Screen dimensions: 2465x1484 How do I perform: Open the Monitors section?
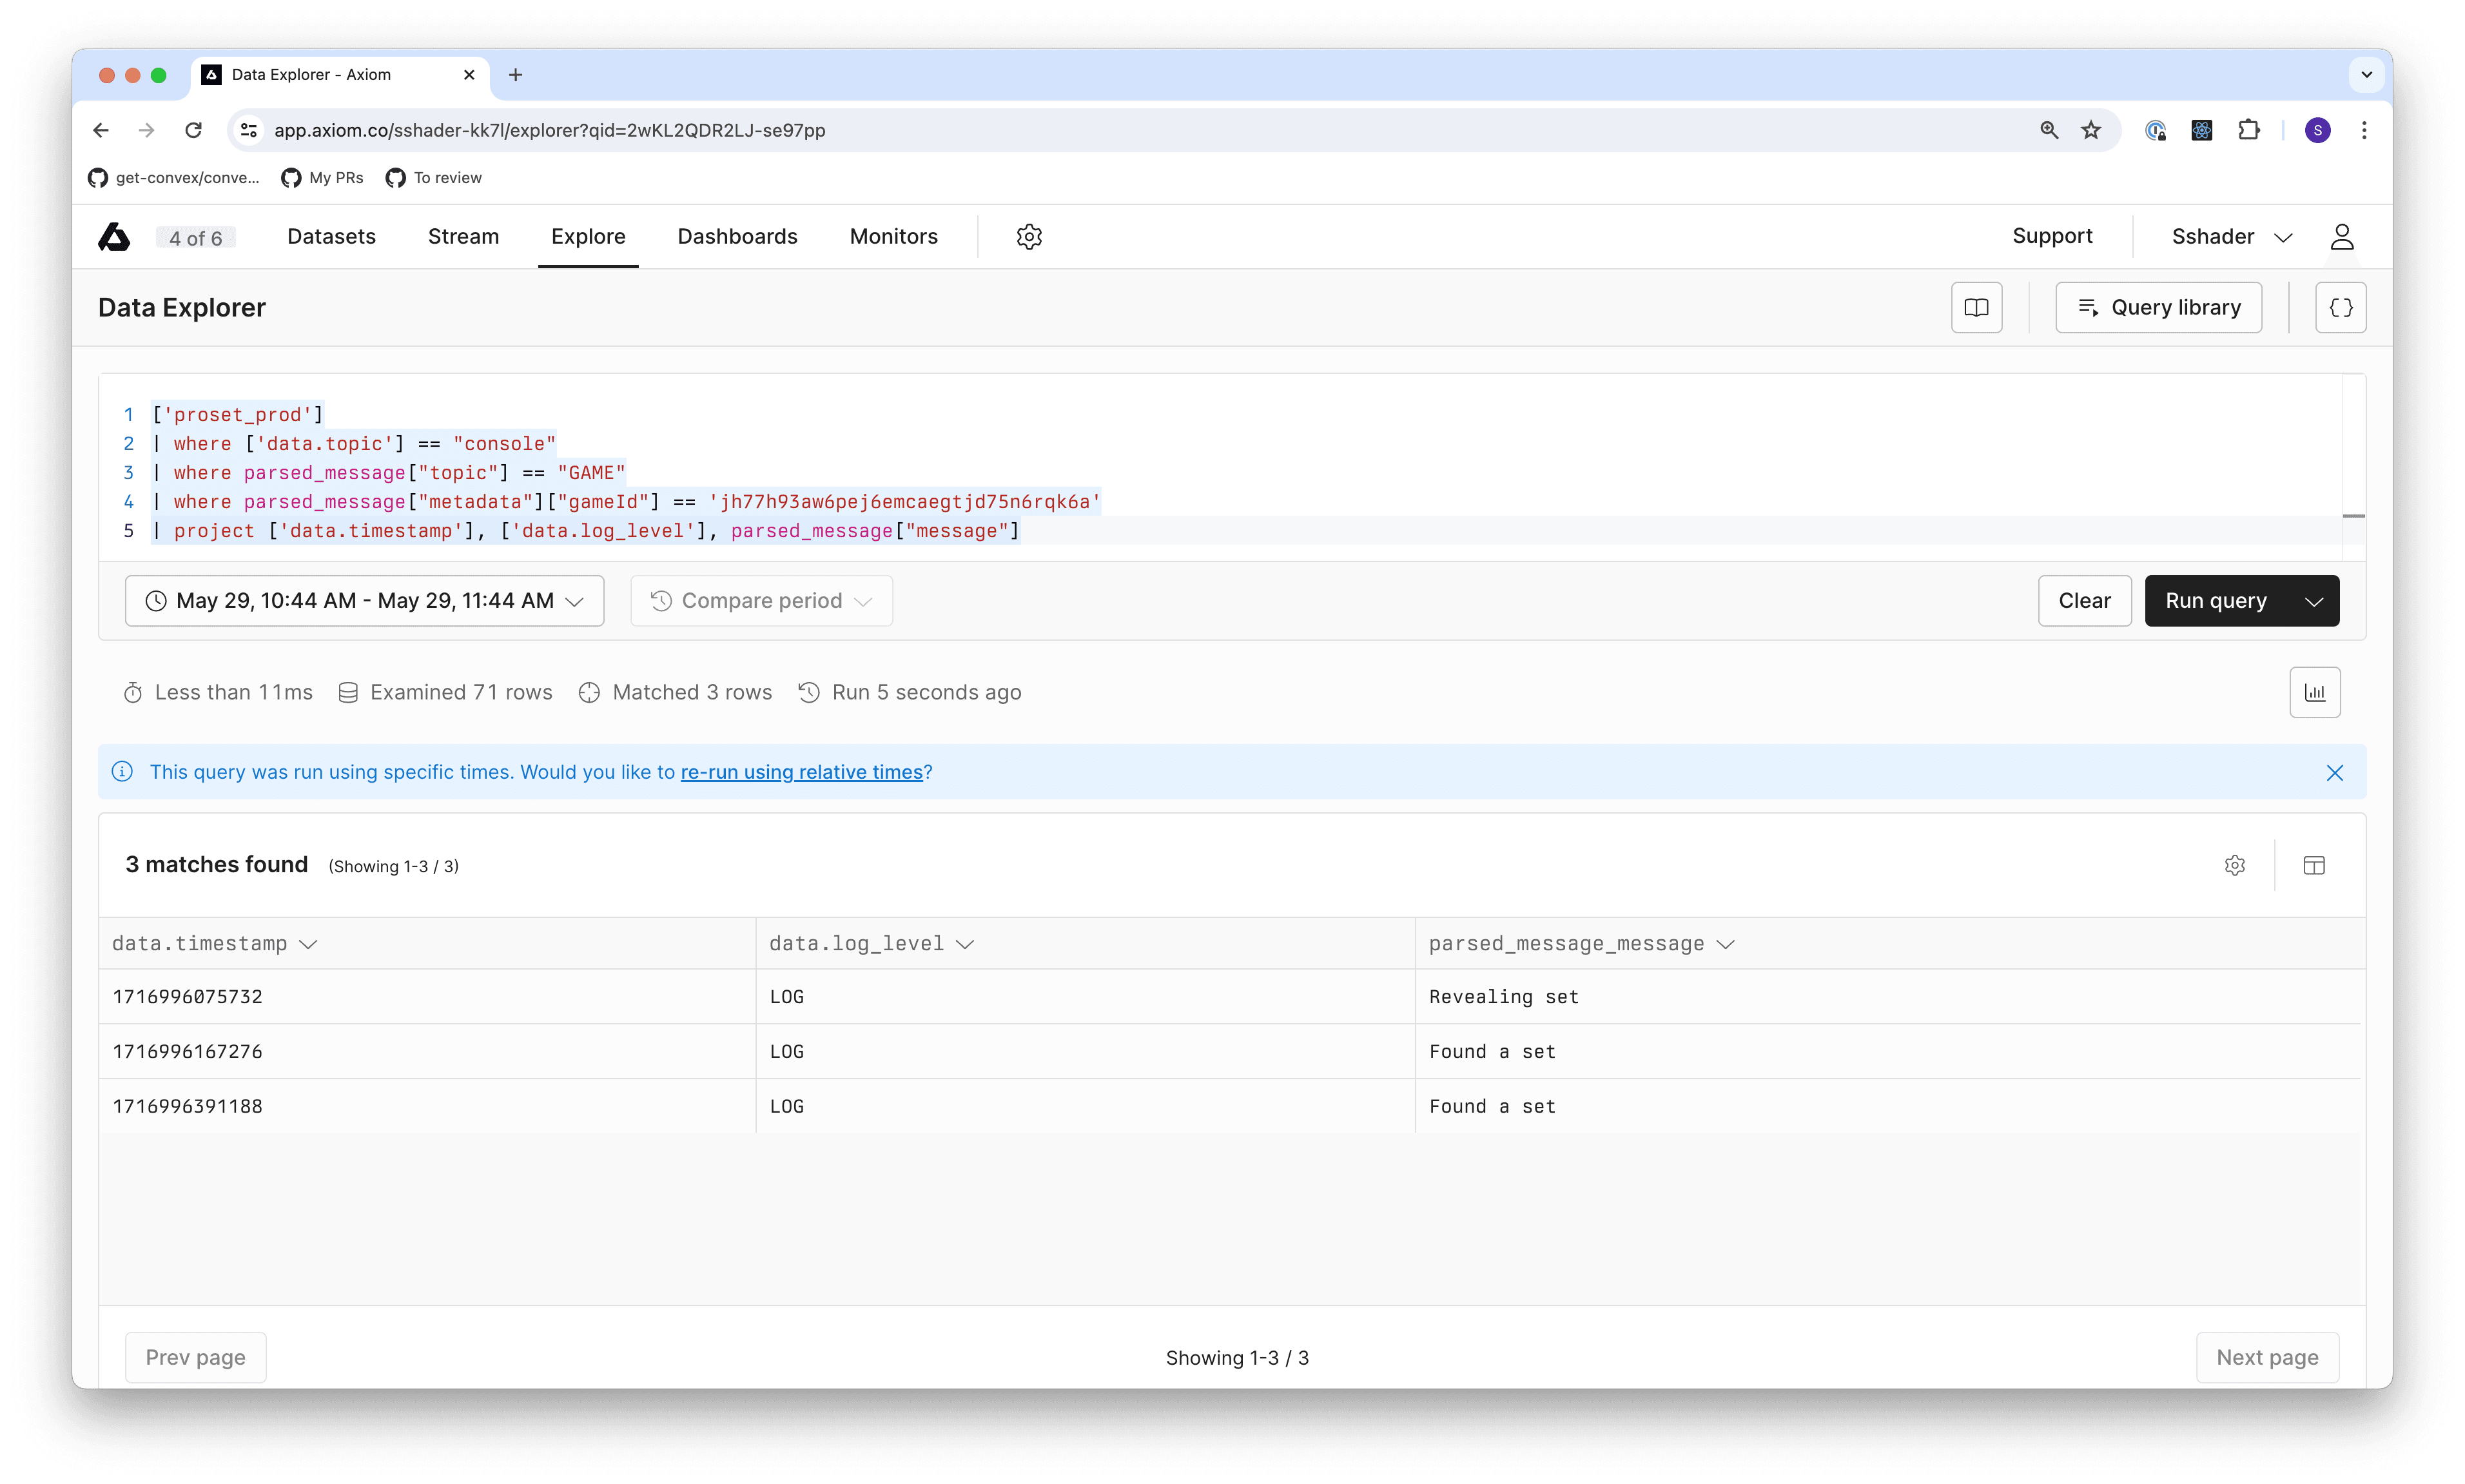click(x=893, y=236)
